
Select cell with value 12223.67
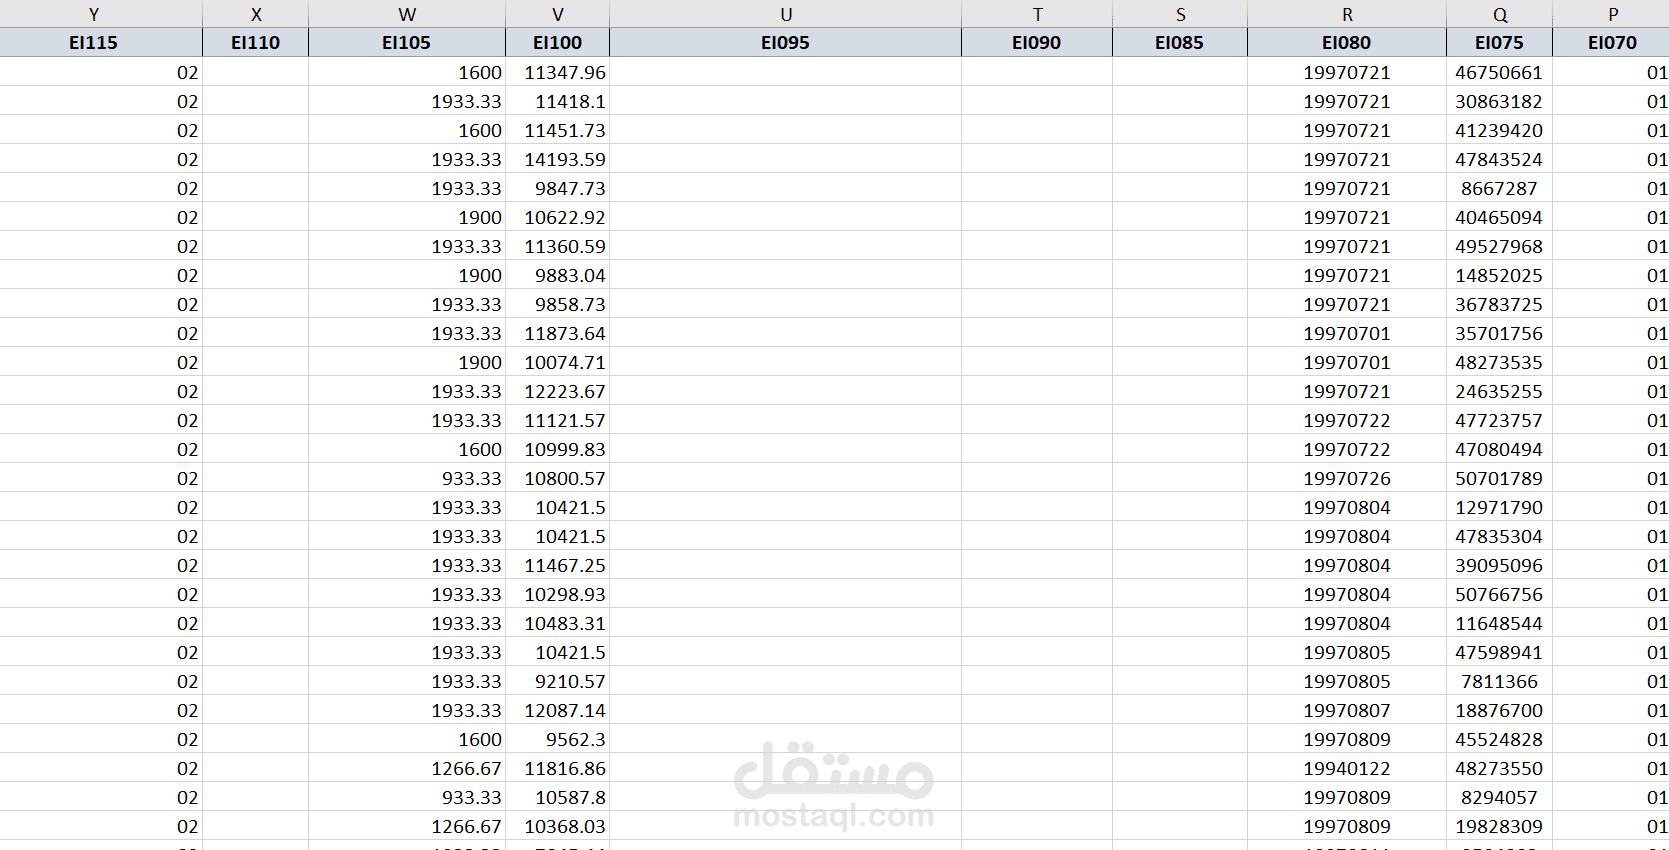558,391
